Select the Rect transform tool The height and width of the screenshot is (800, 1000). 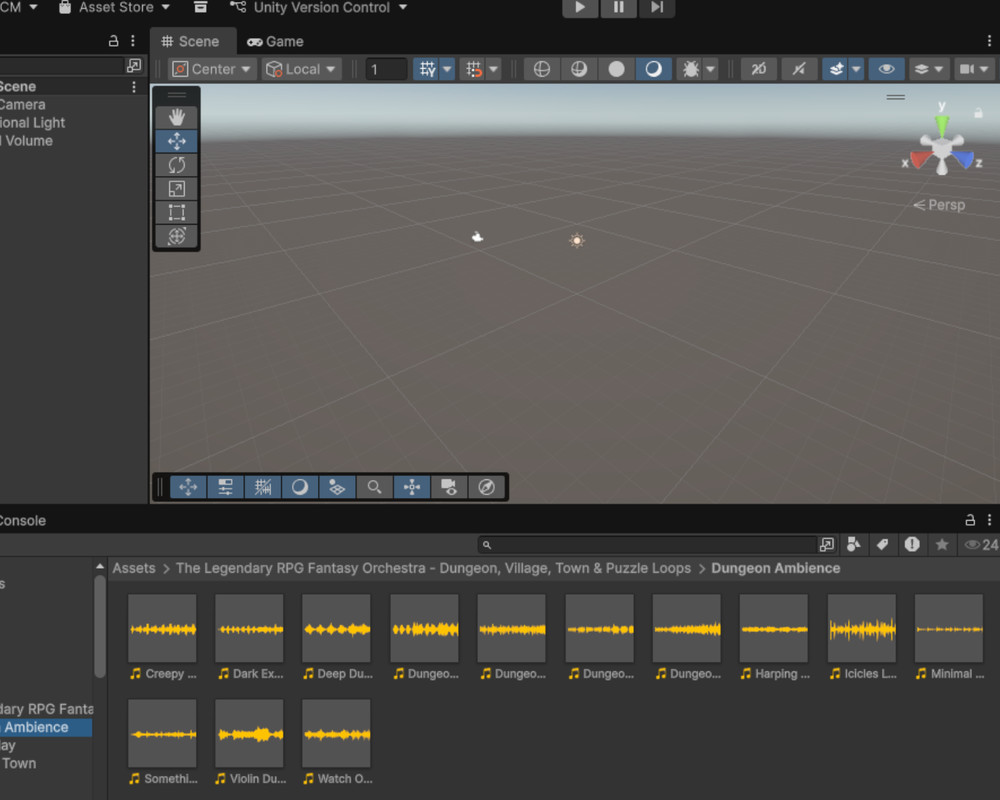(x=177, y=212)
